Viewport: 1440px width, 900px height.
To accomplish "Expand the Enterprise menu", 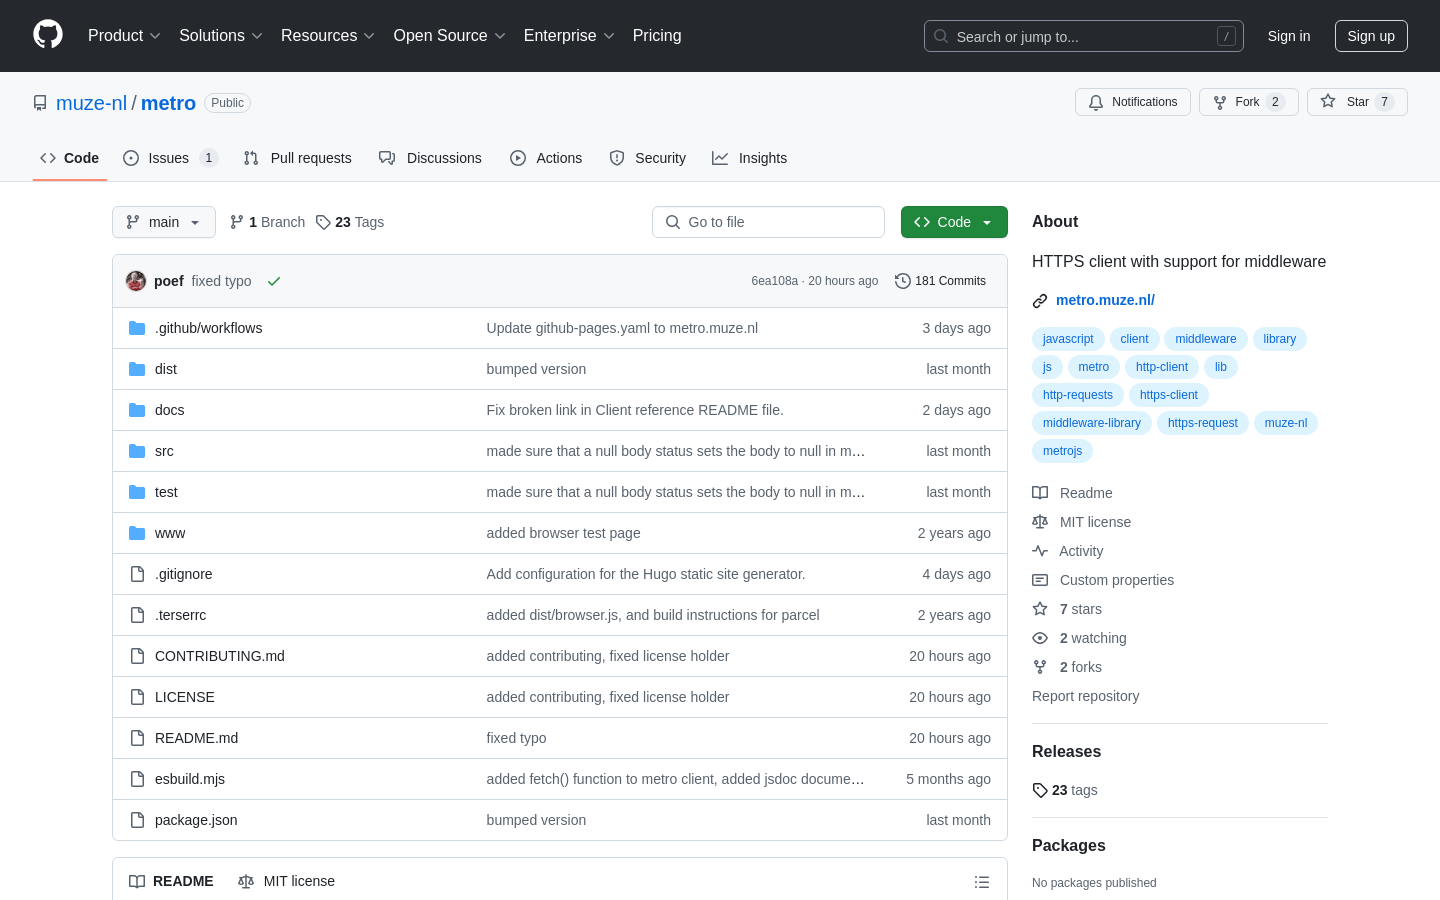I will click(x=569, y=36).
